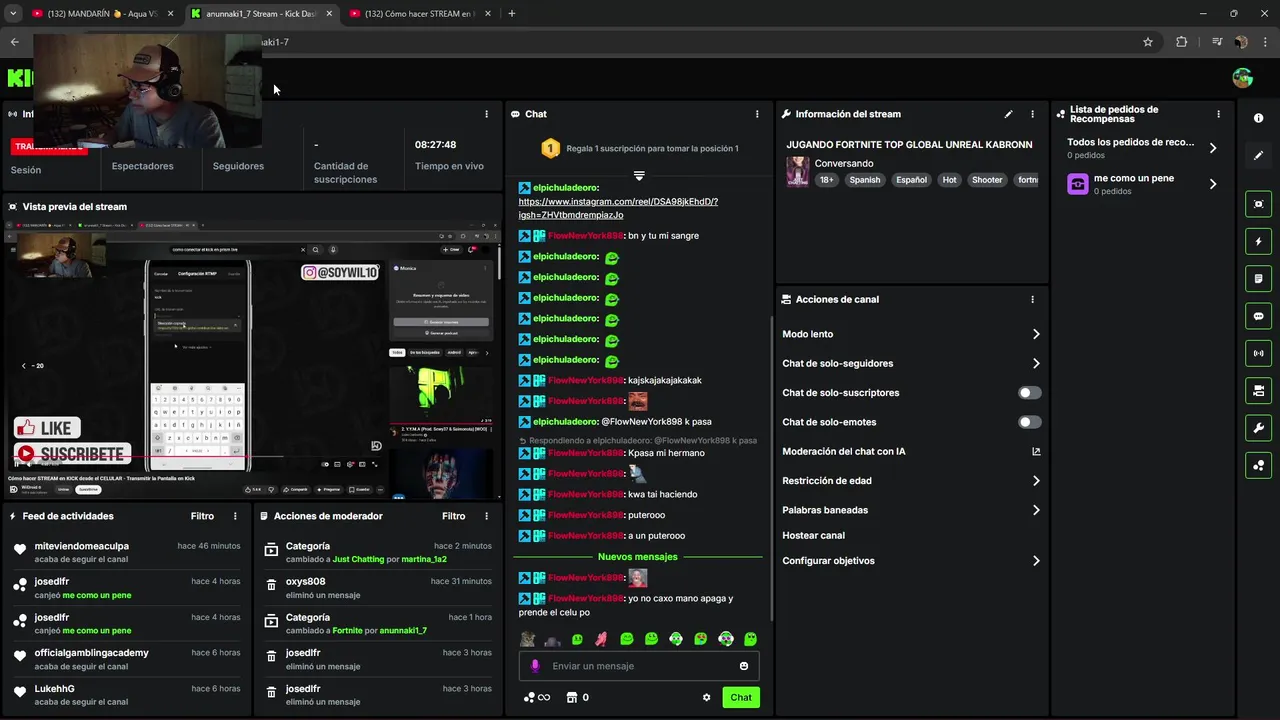Expand Todos los pedidos de recompensas row
The width and height of the screenshot is (1280, 720).
click(1143, 148)
